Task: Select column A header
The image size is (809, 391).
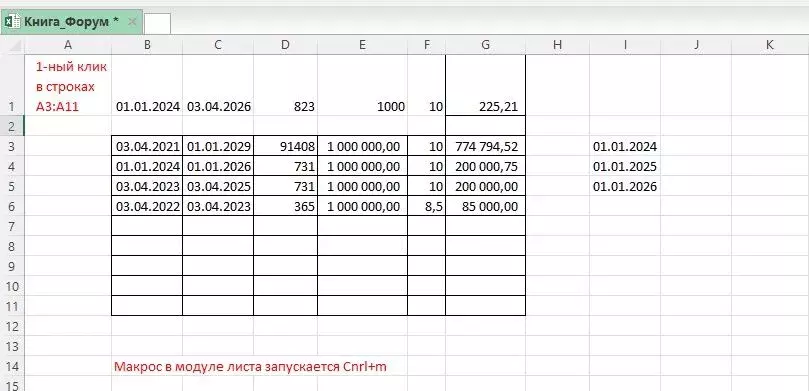Action: [x=68, y=45]
